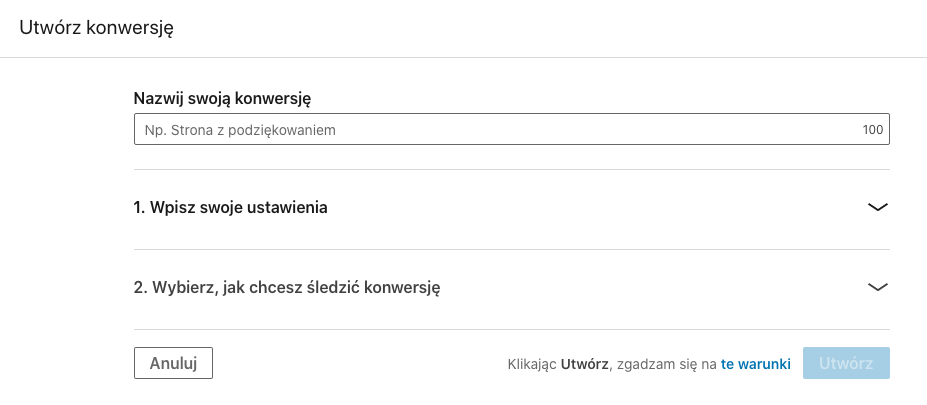Click bold "Utwórz" word in the terms sentence

[x=585, y=364]
